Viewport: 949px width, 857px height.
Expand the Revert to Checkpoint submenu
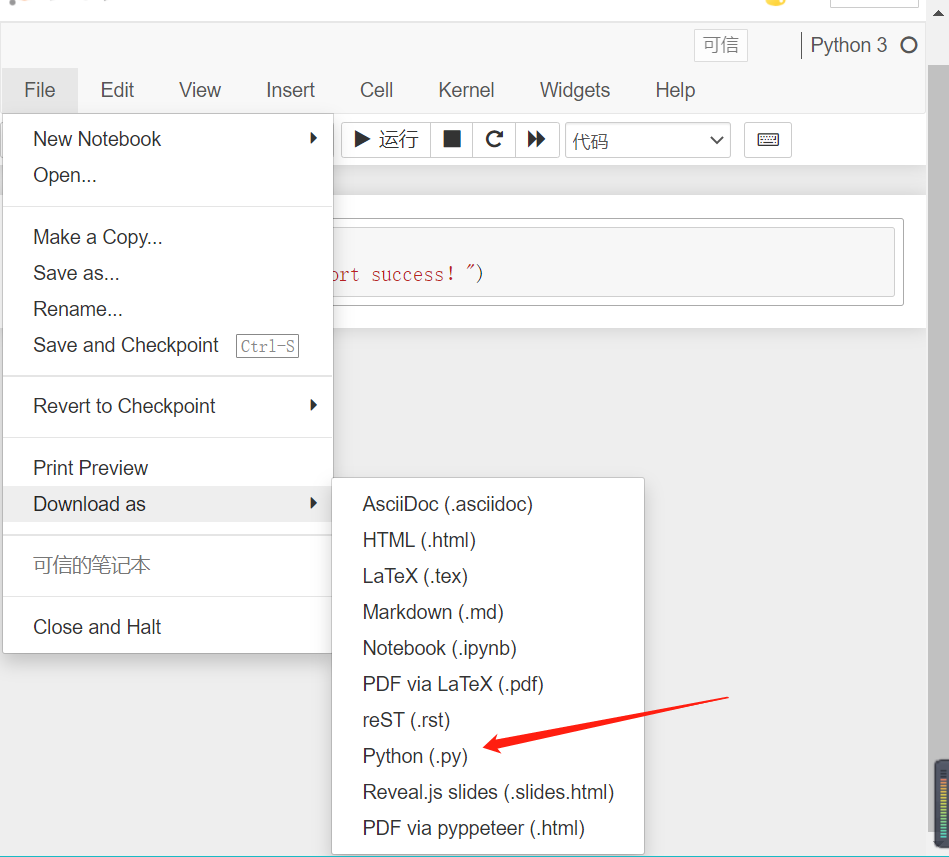tap(124, 406)
